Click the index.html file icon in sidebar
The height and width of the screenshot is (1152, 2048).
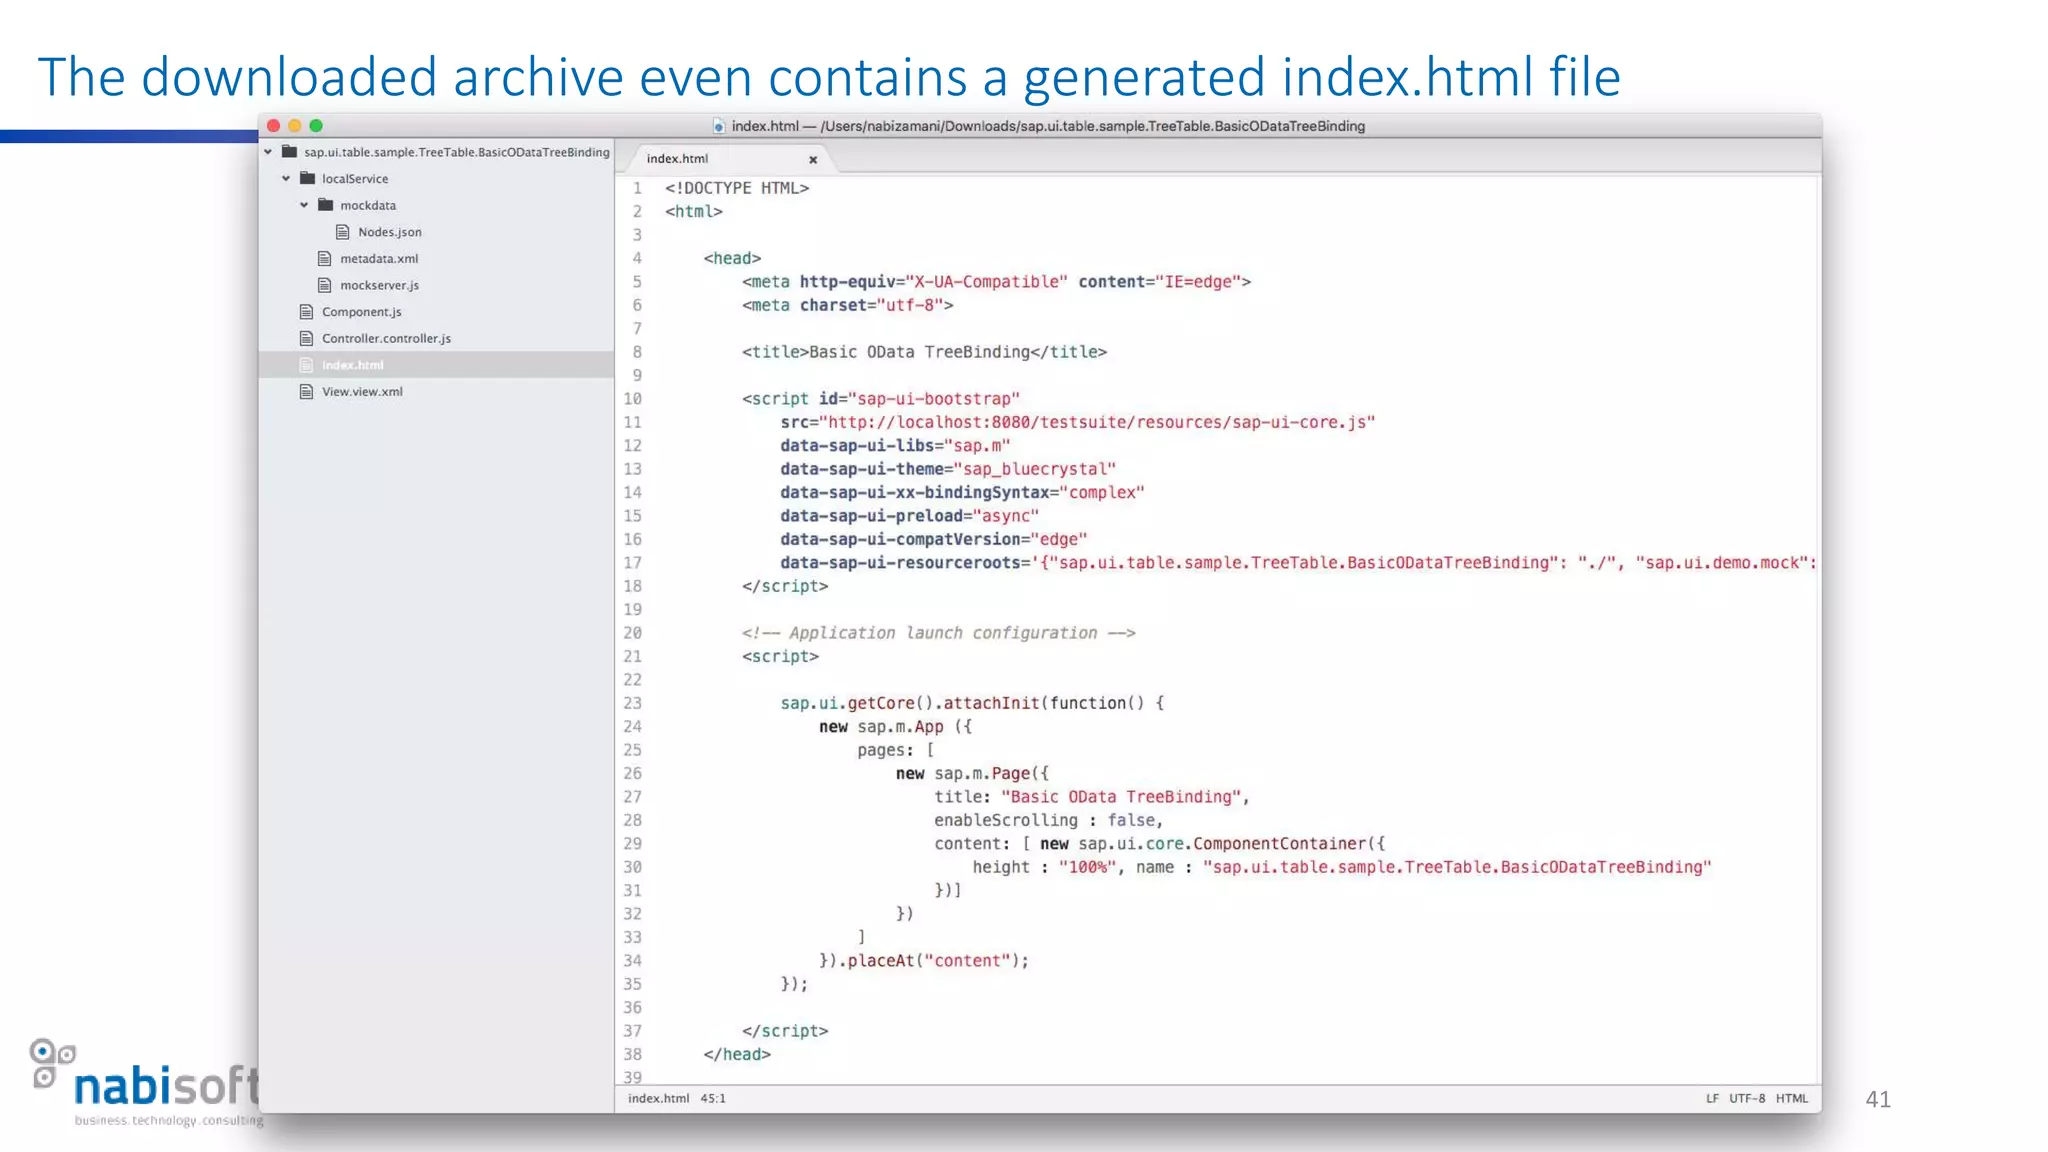click(x=307, y=365)
